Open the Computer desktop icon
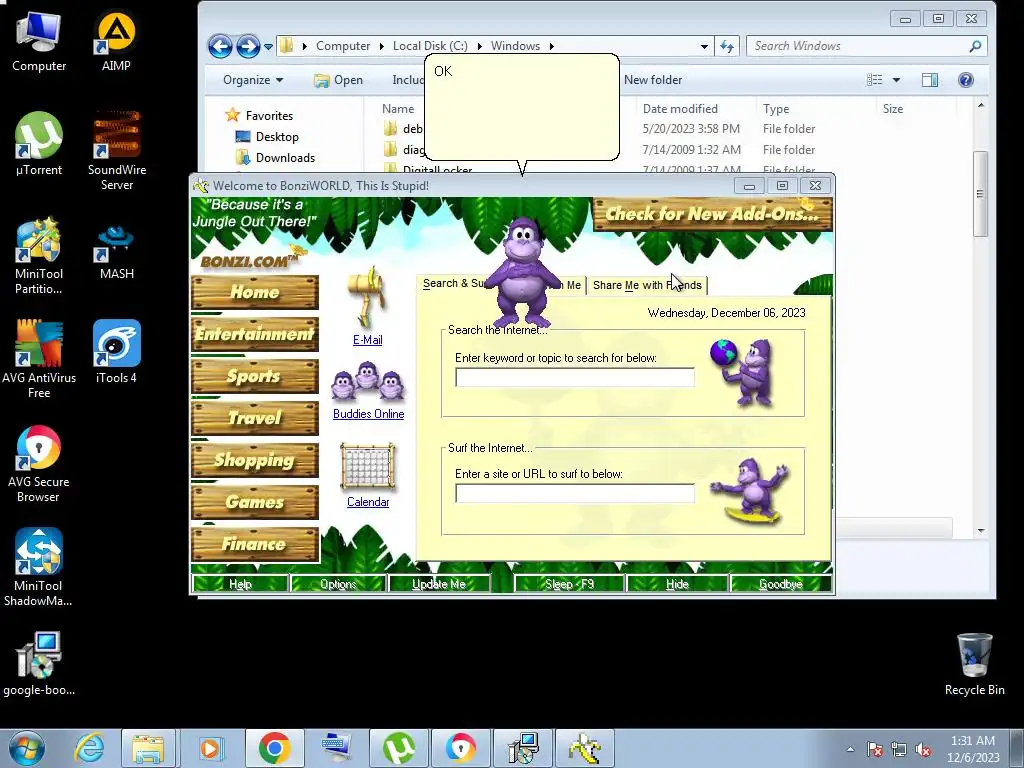Image resolution: width=1024 pixels, height=768 pixels. [39, 40]
